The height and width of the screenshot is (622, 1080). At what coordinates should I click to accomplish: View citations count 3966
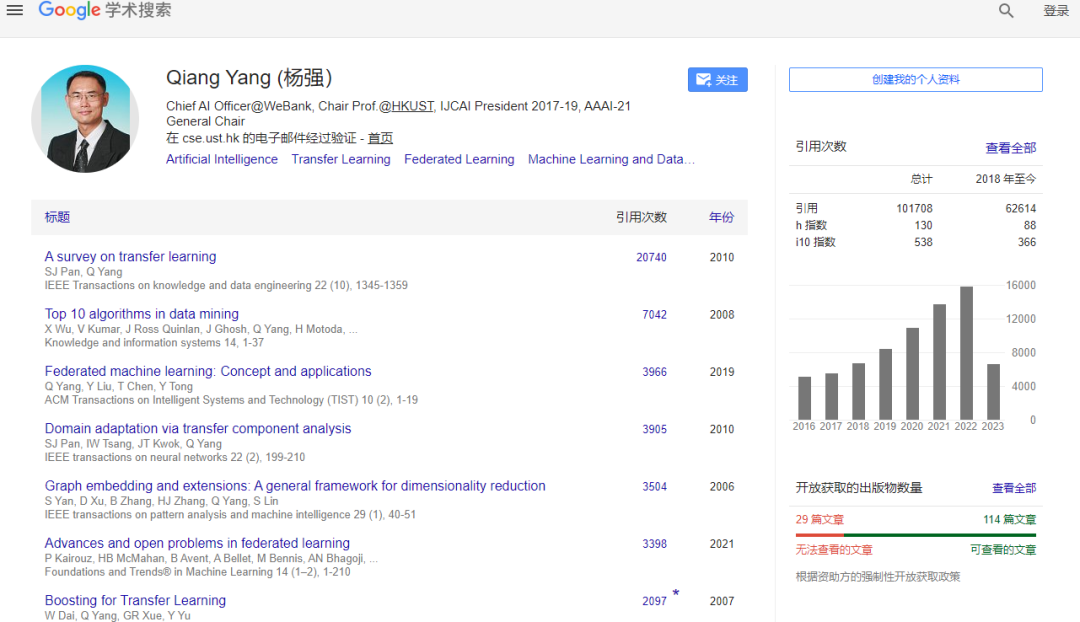654,372
